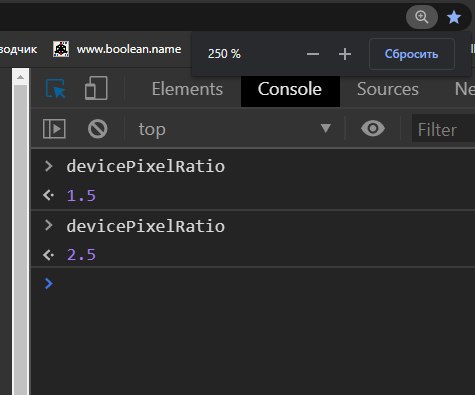
Task: Open the www.boolean.name bookmark
Action: [x=129, y=49]
